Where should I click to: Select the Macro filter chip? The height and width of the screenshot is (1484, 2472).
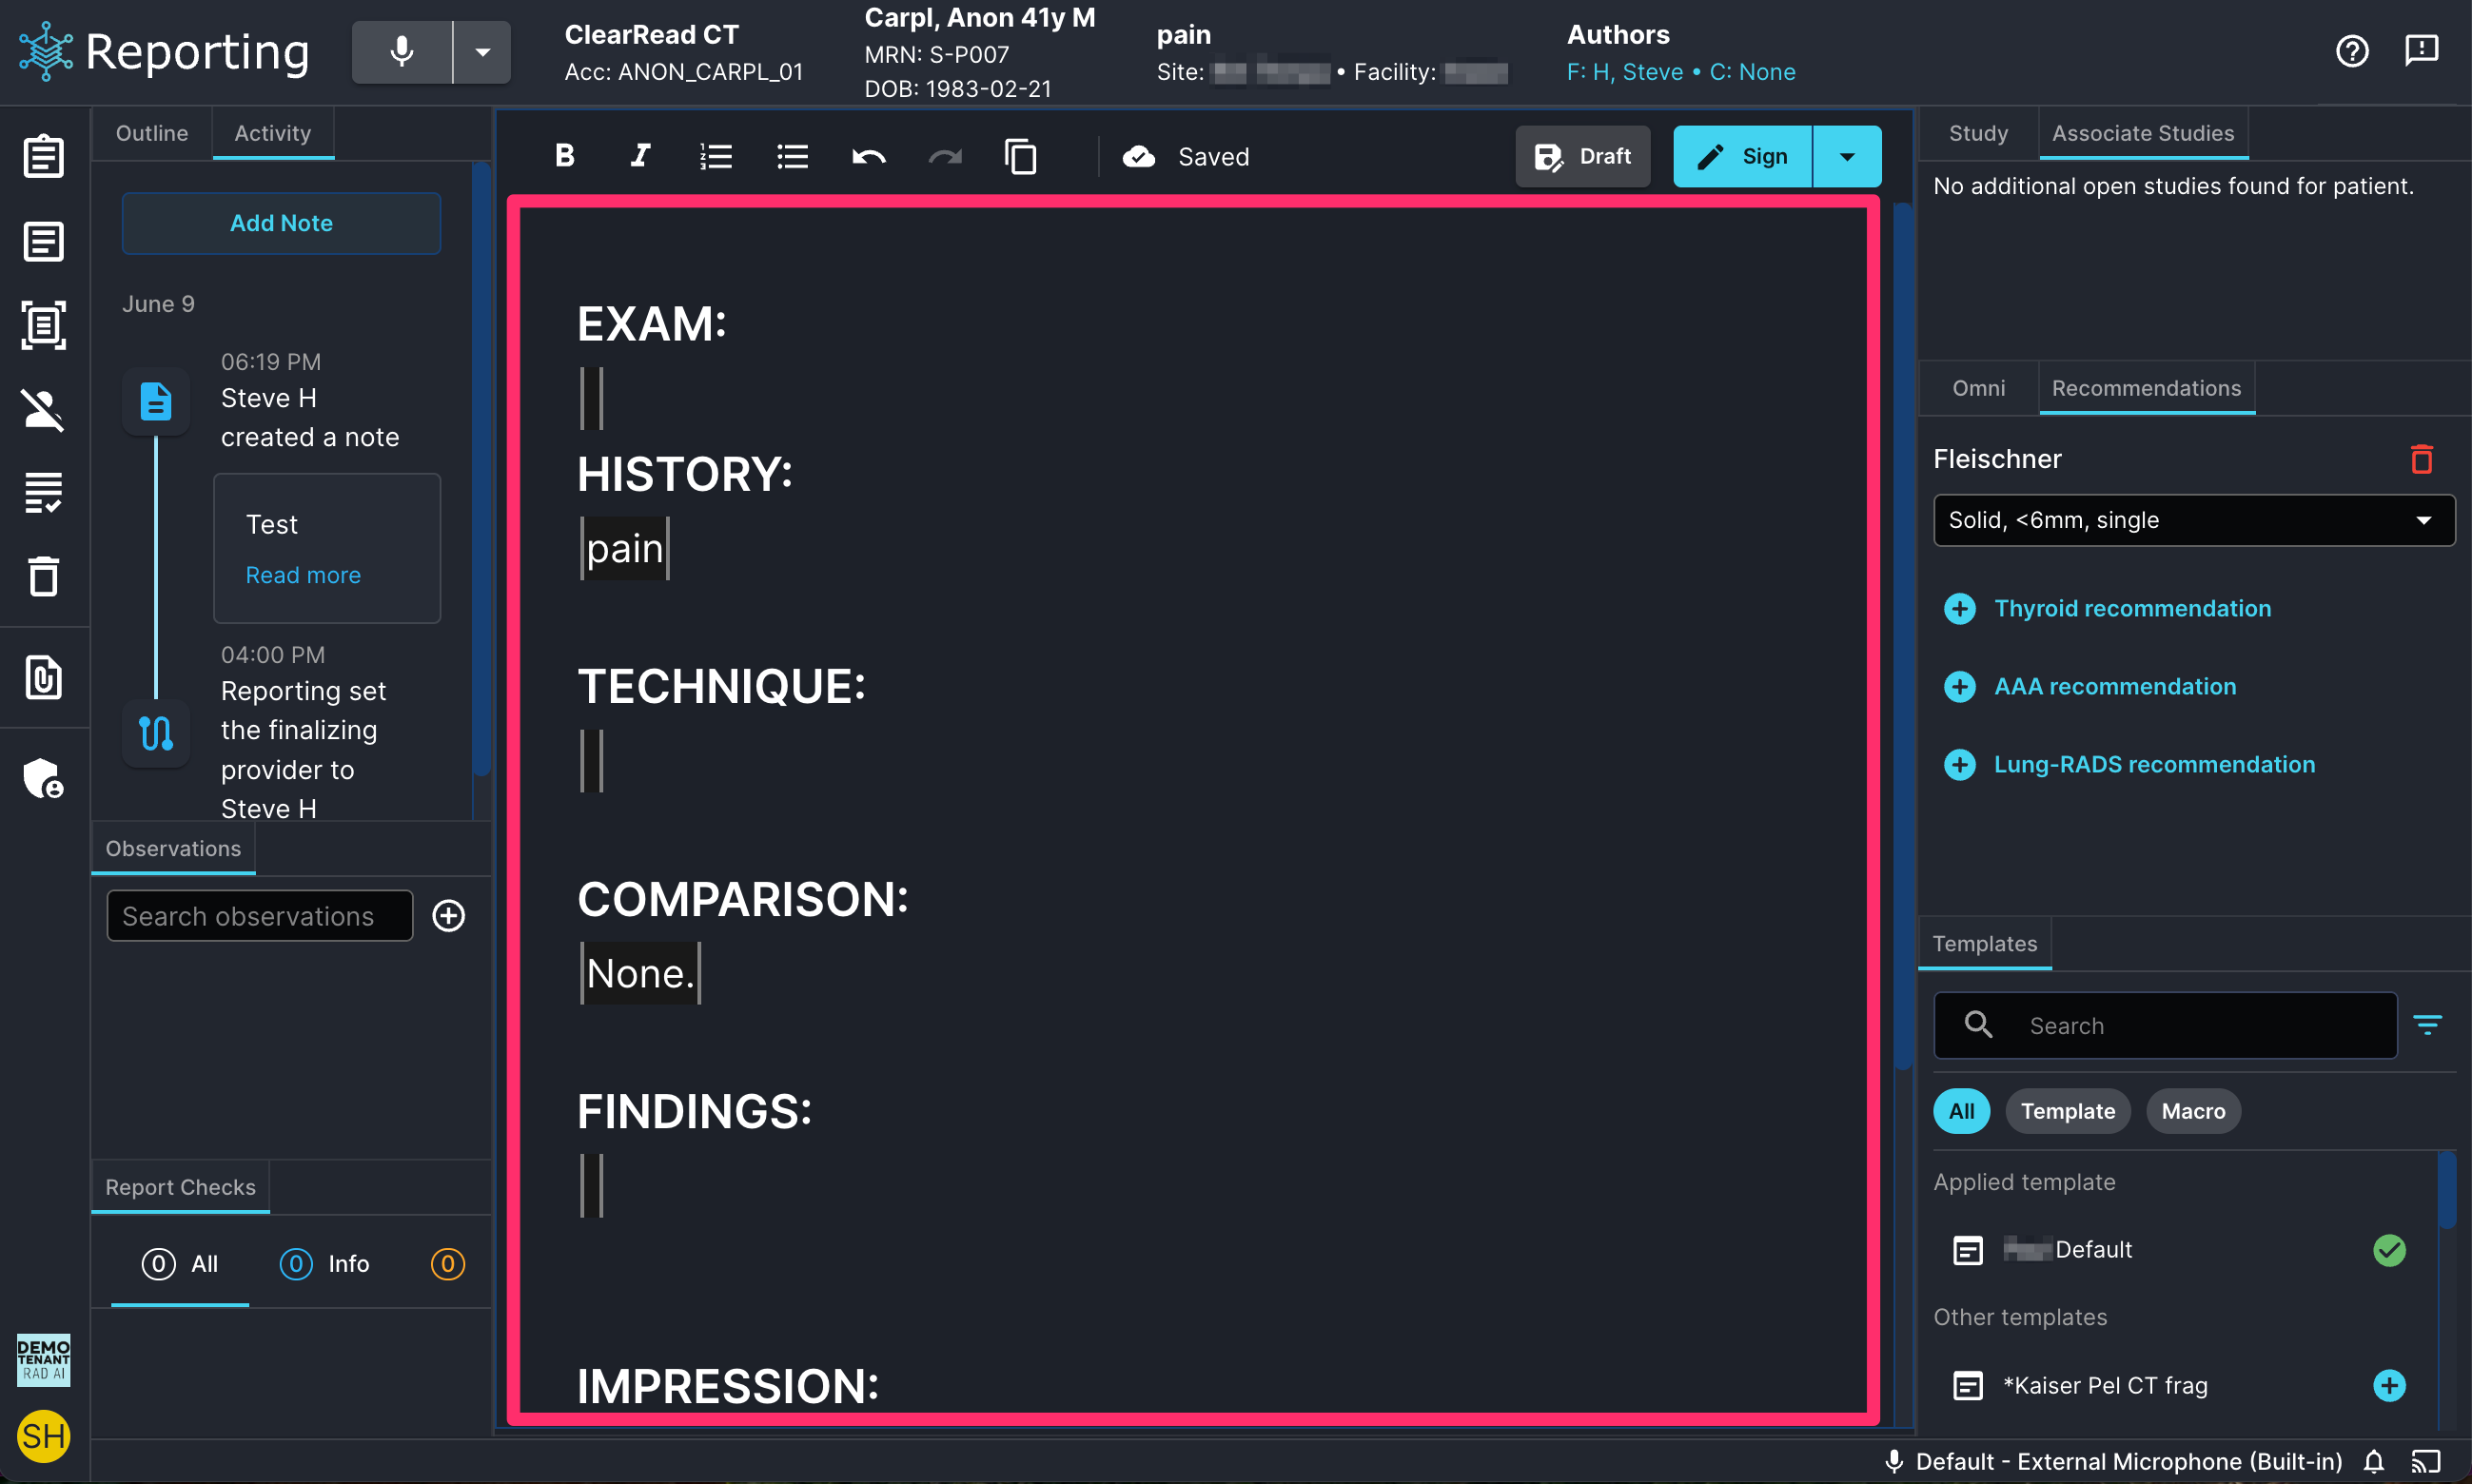(x=2193, y=1111)
